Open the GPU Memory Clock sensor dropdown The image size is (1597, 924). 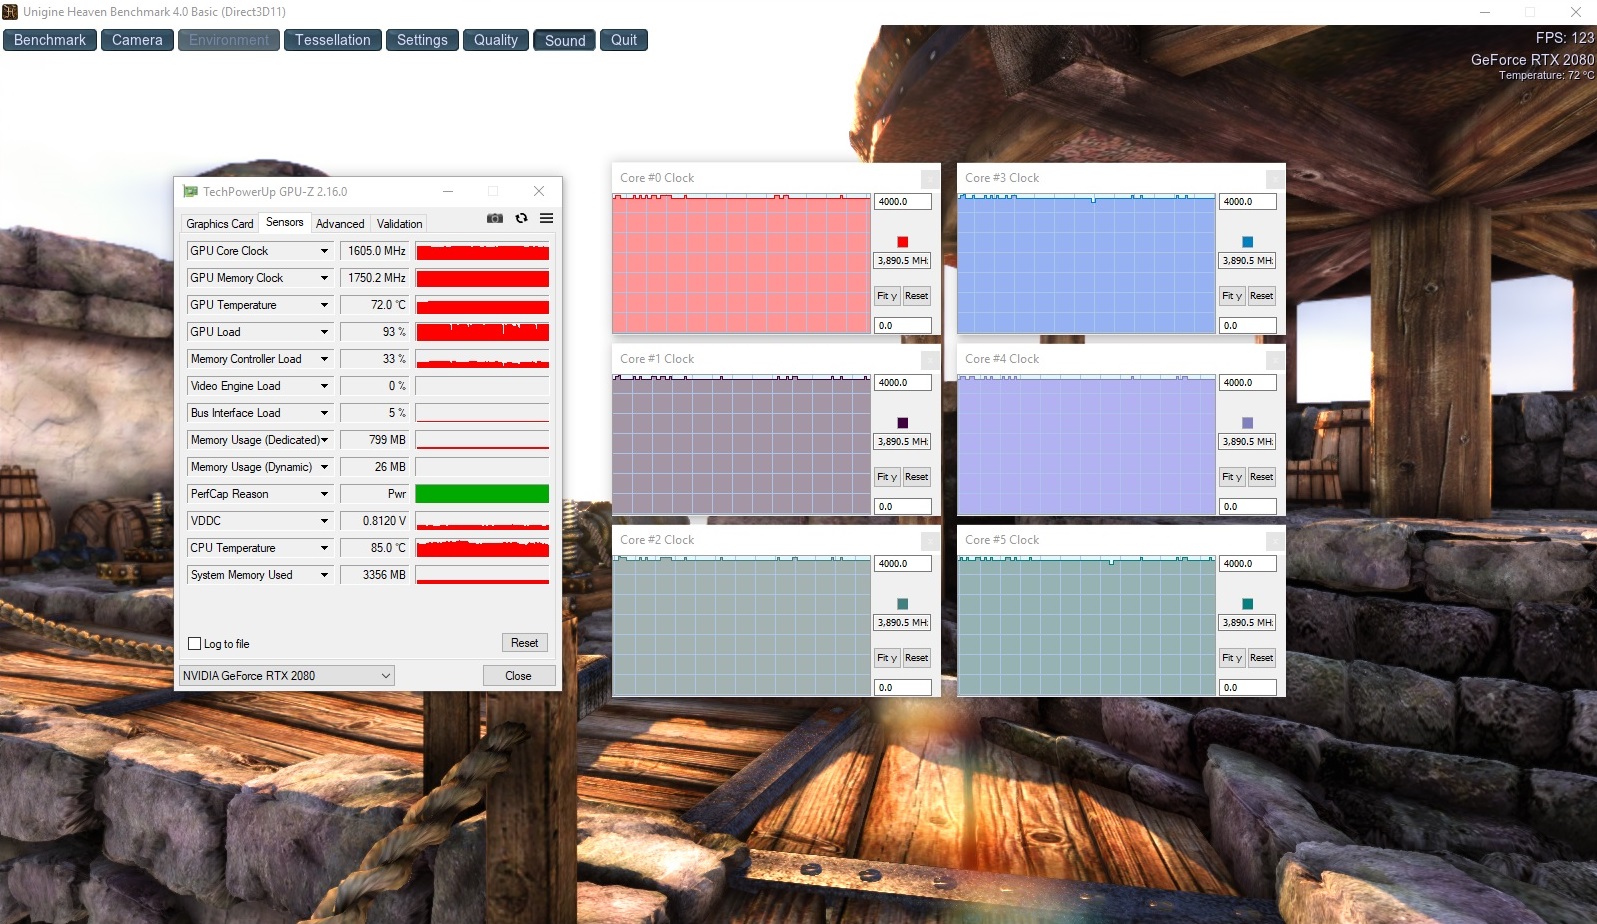coord(324,278)
